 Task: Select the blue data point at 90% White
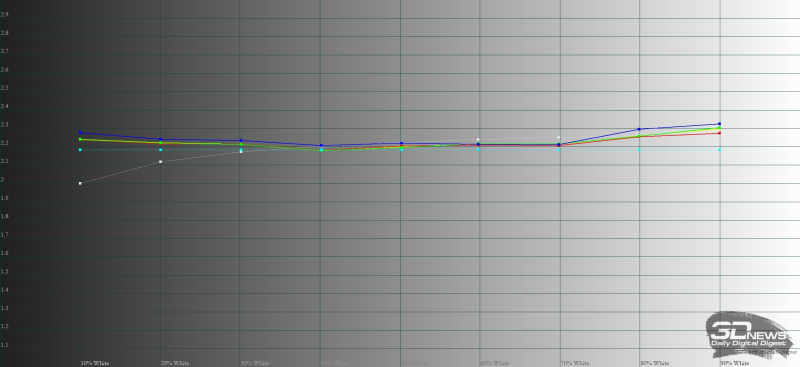(x=719, y=124)
